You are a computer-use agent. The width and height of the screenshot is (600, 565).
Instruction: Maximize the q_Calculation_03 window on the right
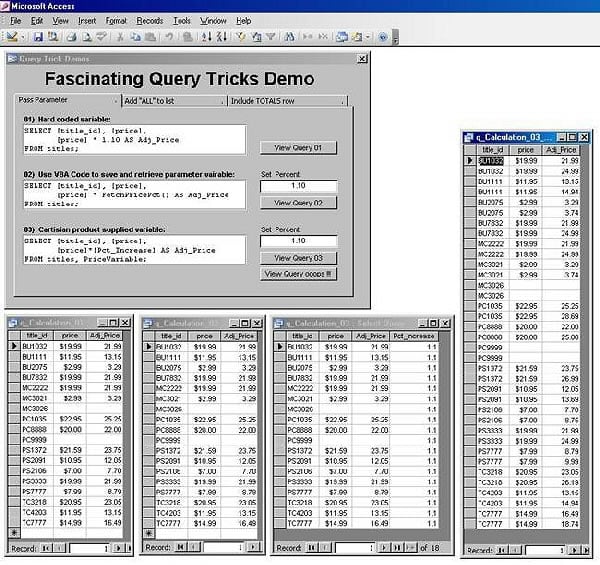click(x=573, y=137)
